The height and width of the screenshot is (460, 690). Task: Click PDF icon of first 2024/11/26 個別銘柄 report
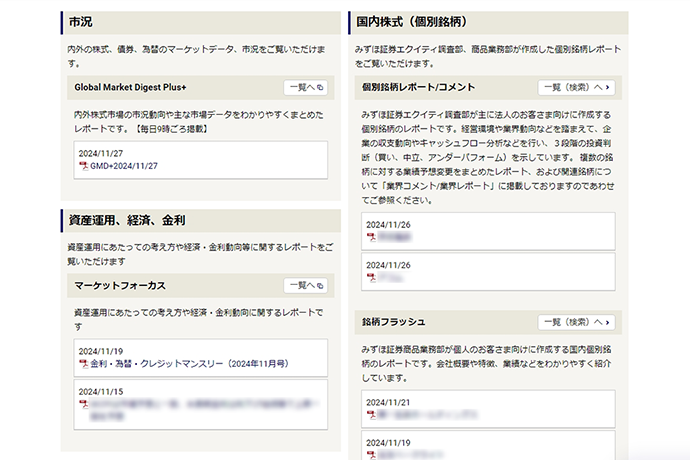point(371,237)
